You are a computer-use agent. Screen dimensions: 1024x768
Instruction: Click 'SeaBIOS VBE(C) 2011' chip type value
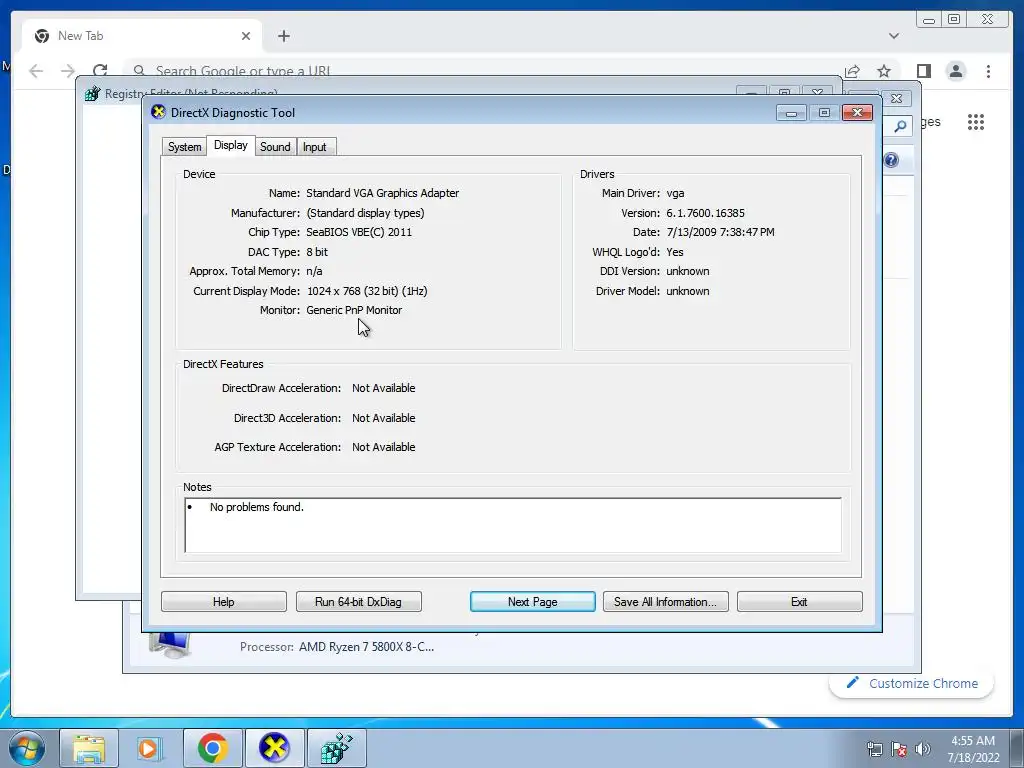pyautogui.click(x=359, y=232)
